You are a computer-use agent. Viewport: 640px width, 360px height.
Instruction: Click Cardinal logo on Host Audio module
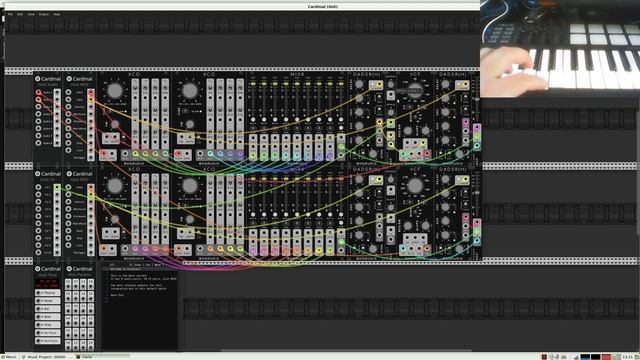(38, 79)
